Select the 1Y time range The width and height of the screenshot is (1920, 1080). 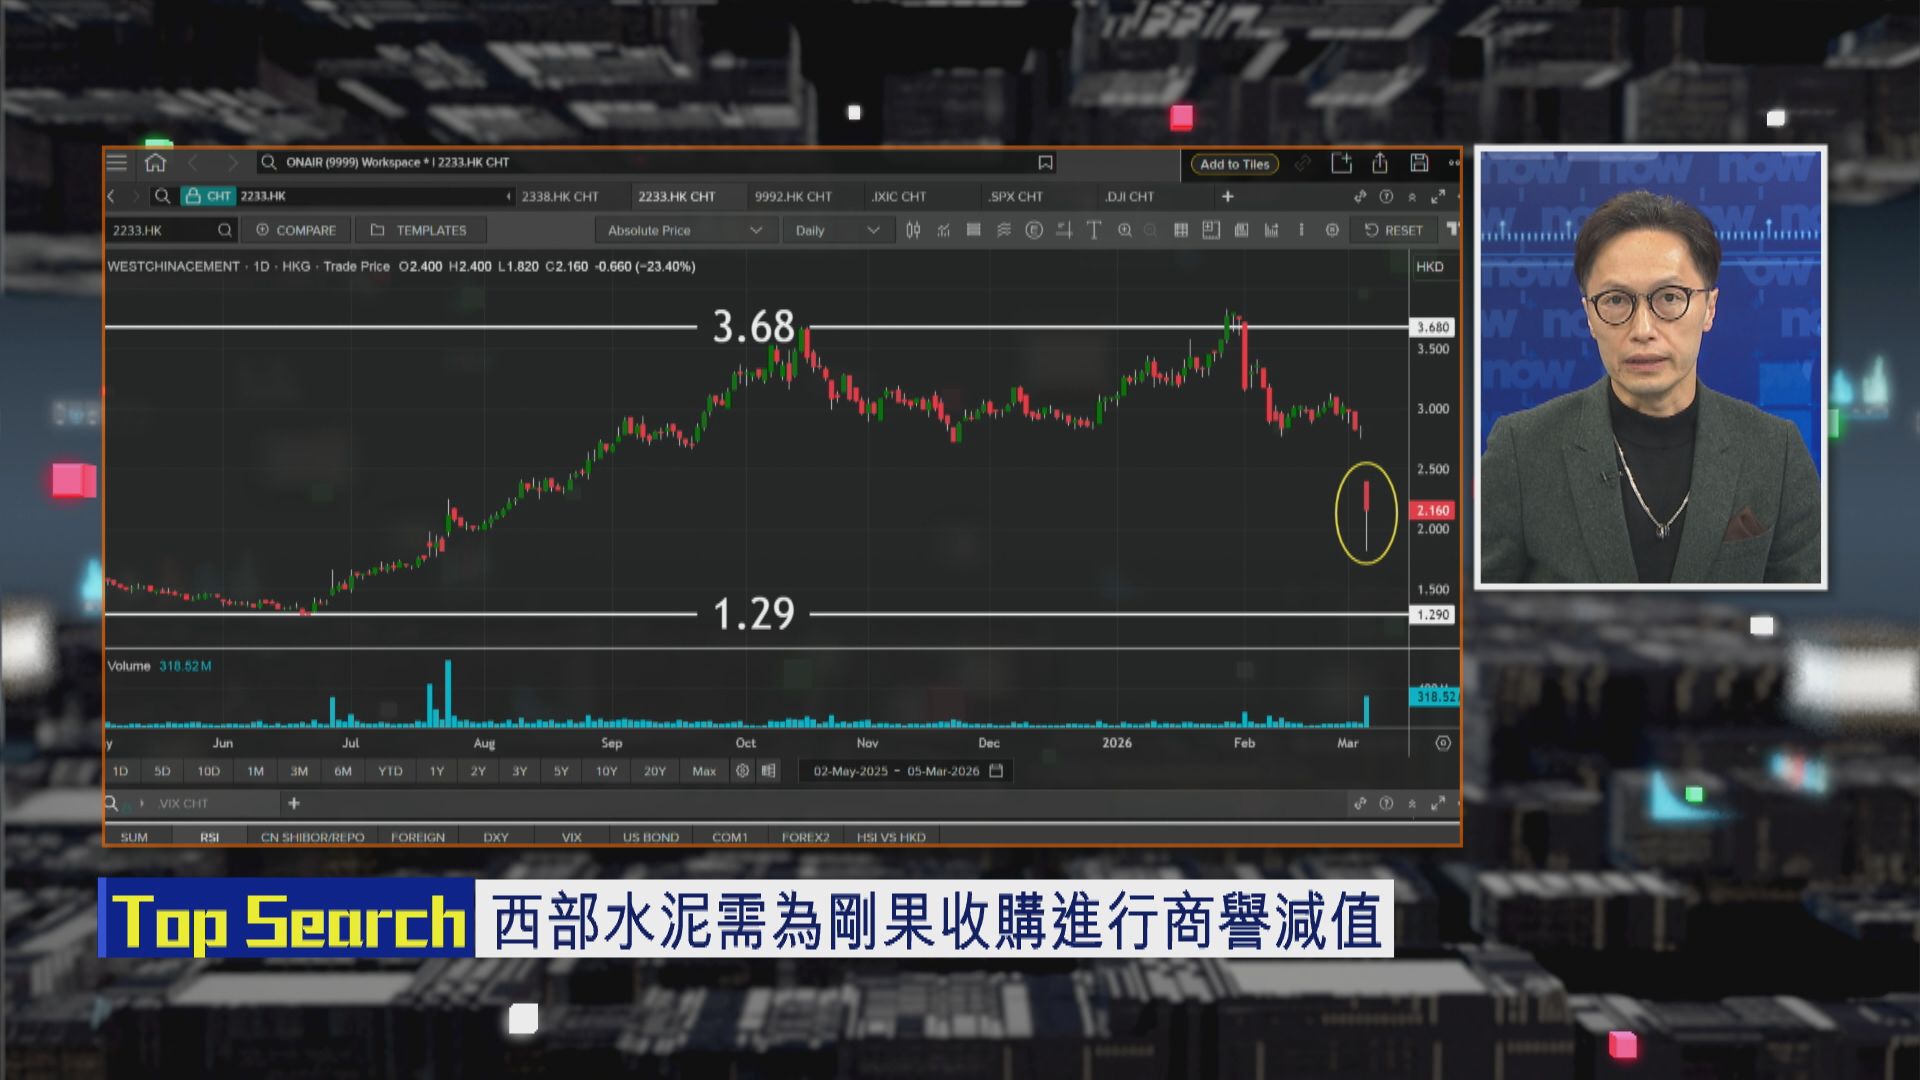435,771
